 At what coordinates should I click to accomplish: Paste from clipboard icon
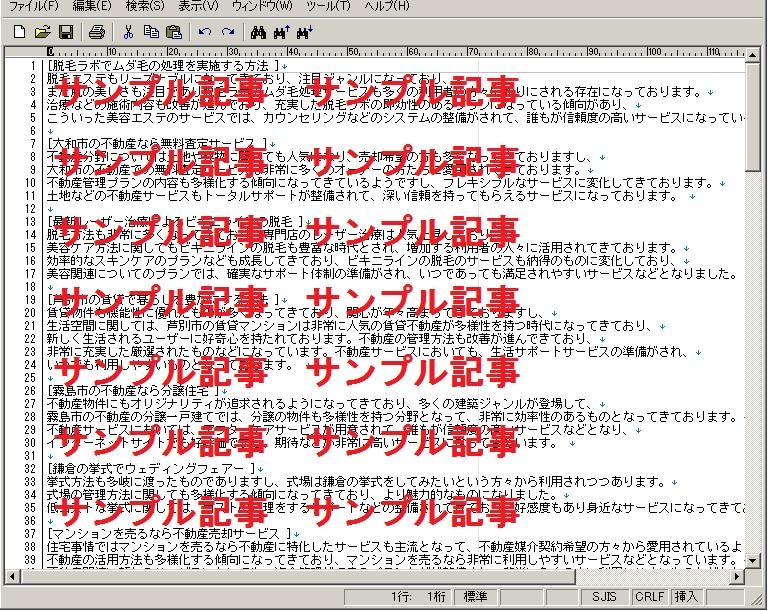coord(174,32)
